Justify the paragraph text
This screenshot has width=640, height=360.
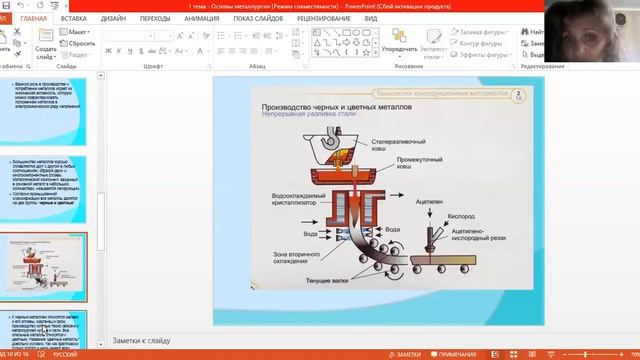click(x=254, y=51)
